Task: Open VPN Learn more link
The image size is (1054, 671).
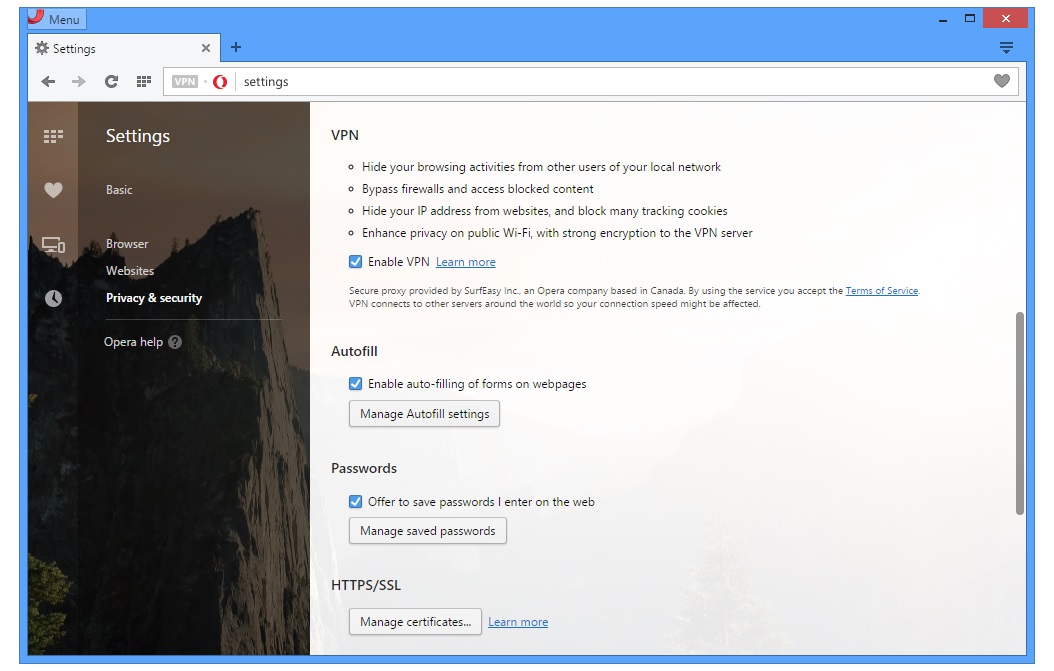Action: [x=465, y=262]
